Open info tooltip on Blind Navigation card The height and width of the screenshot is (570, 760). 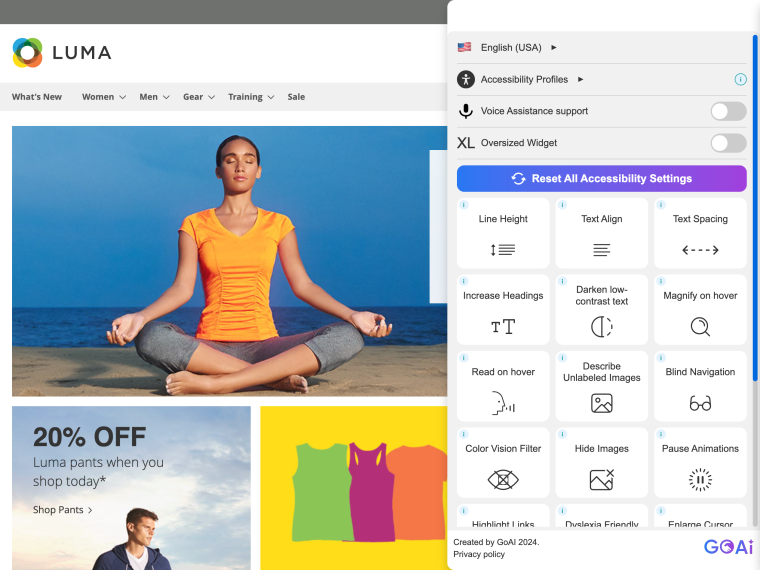coord(661,358)
